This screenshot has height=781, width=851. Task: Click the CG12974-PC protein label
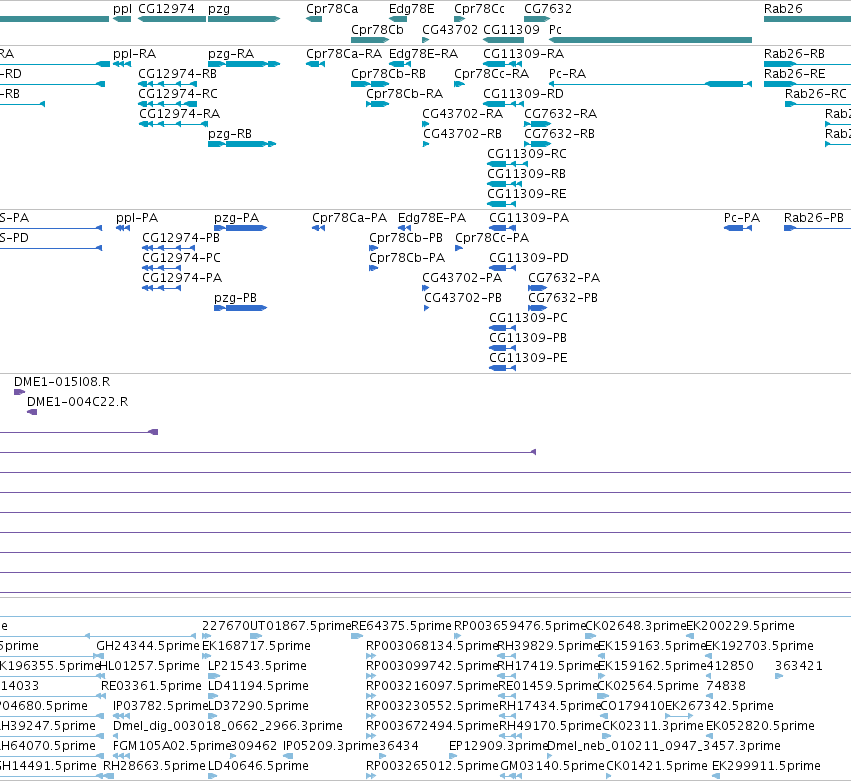tap(181, 258)
